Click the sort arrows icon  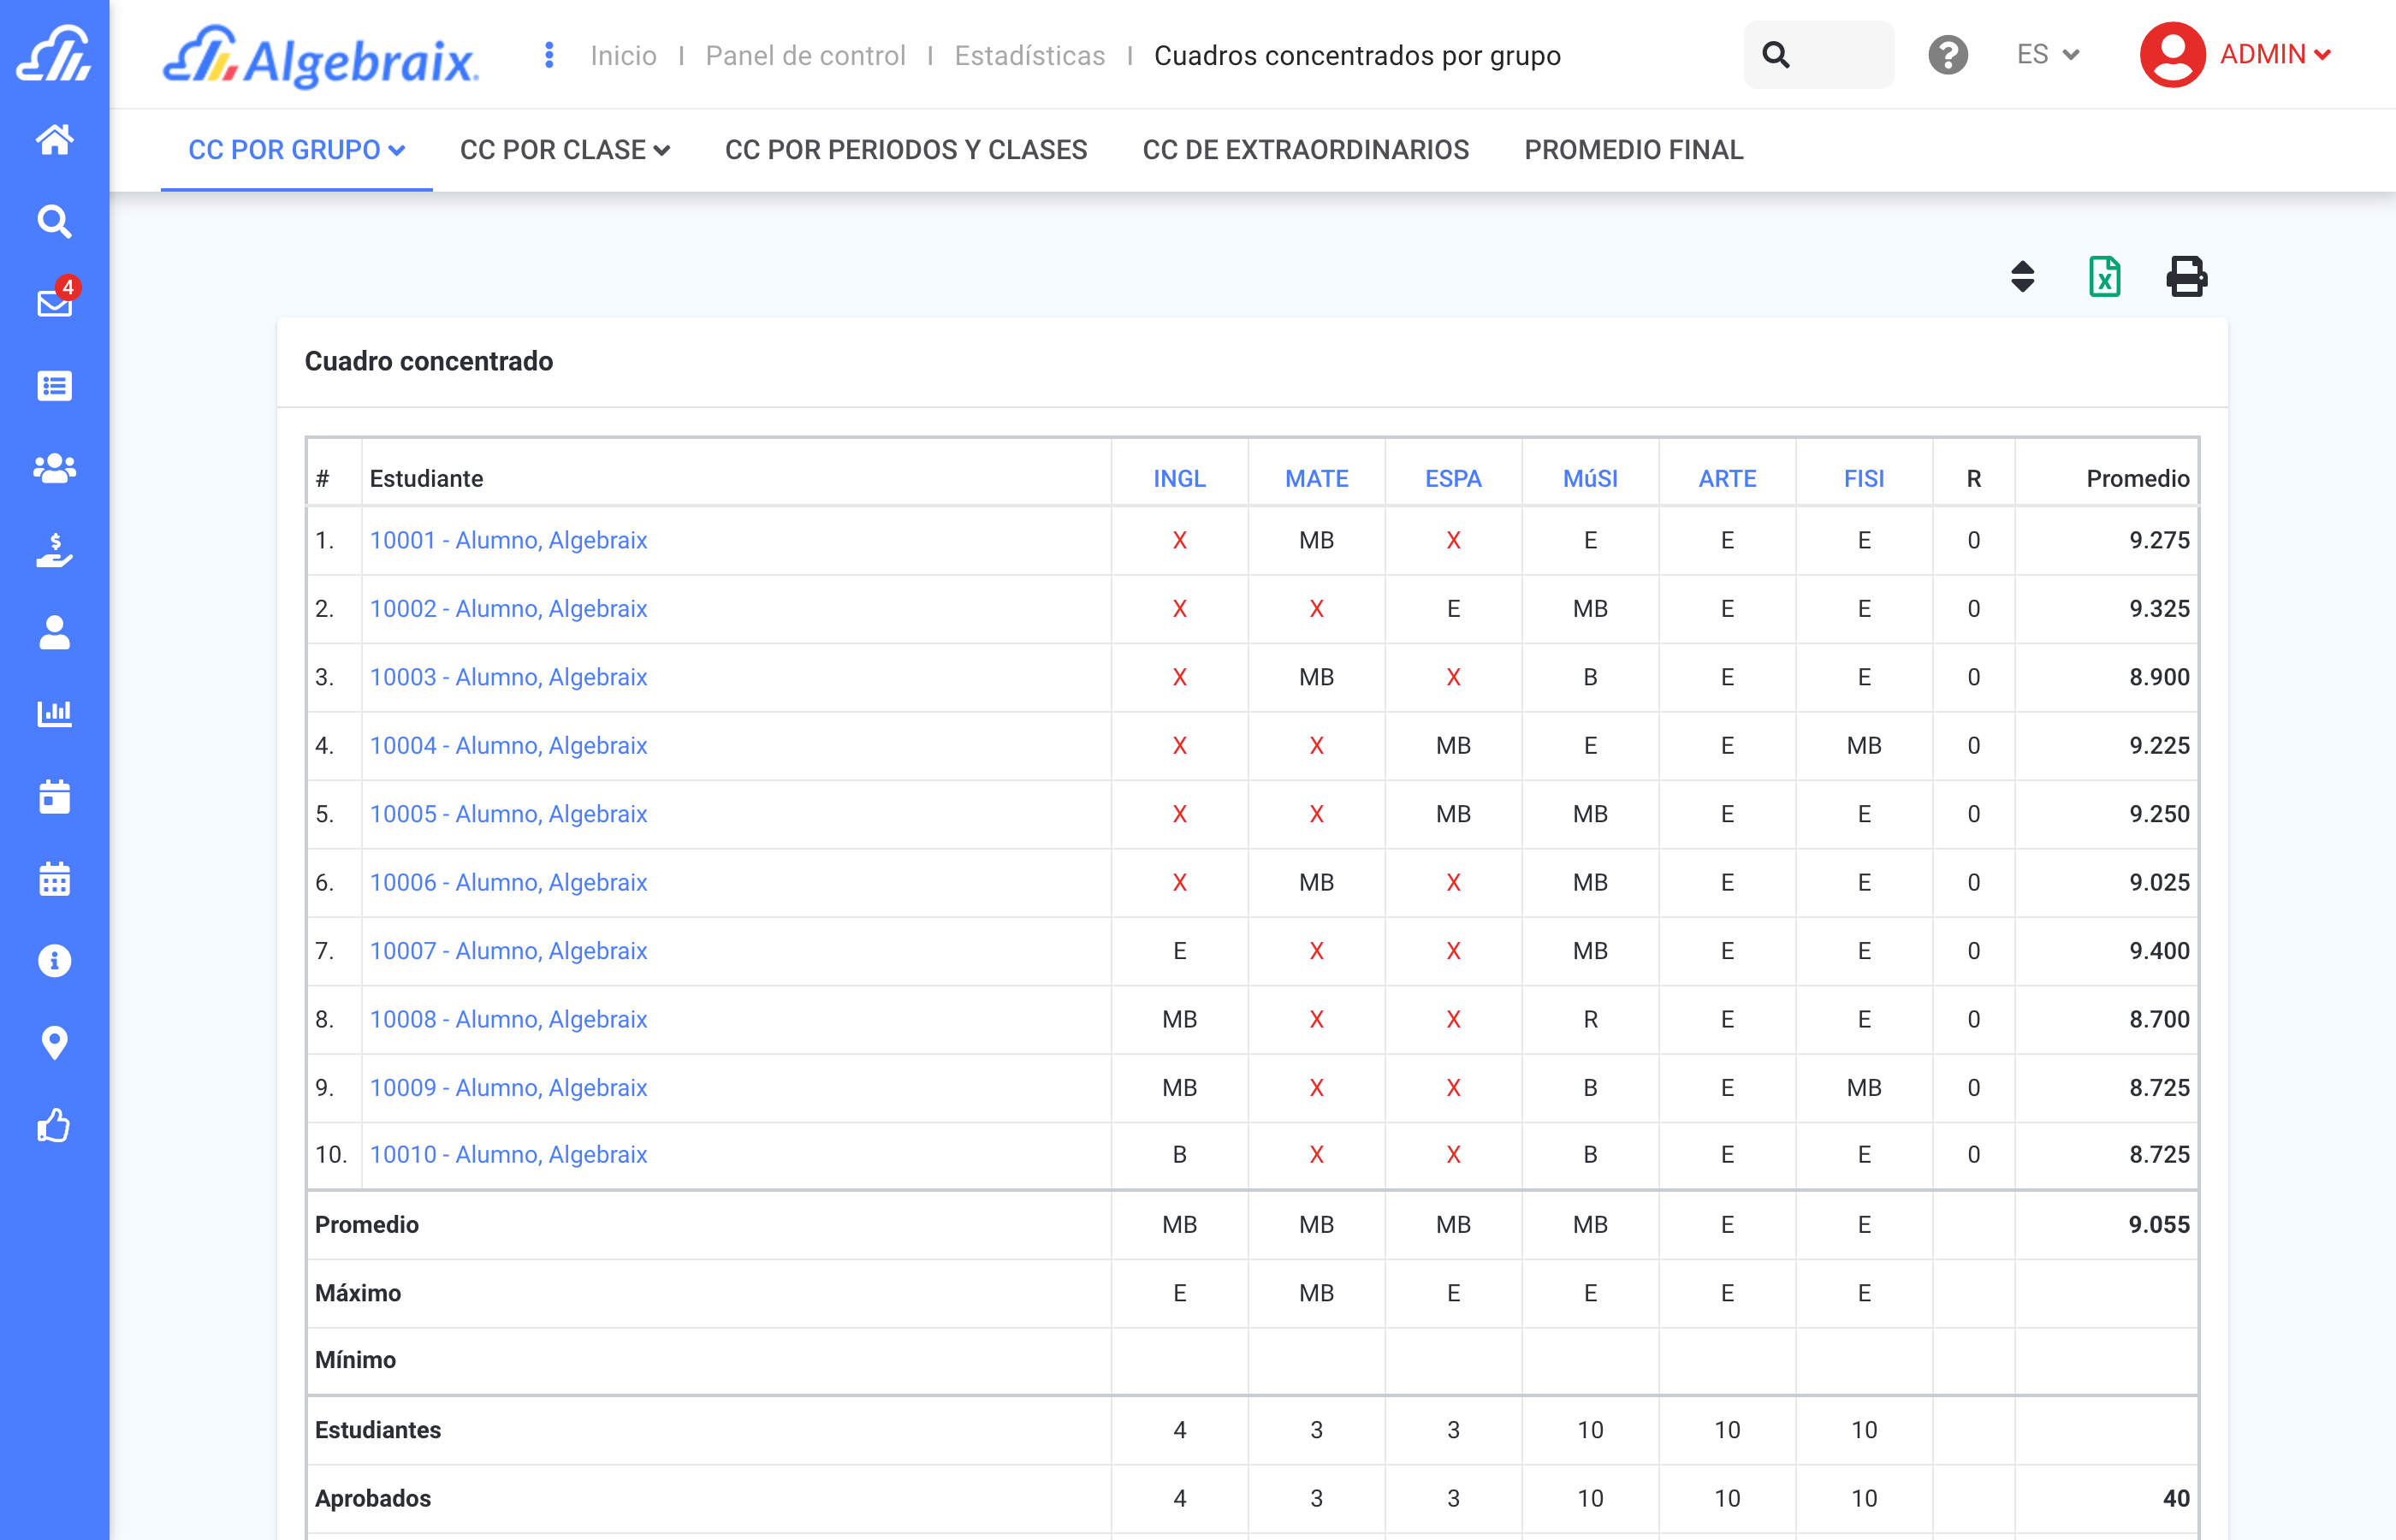click(2022, 277)
